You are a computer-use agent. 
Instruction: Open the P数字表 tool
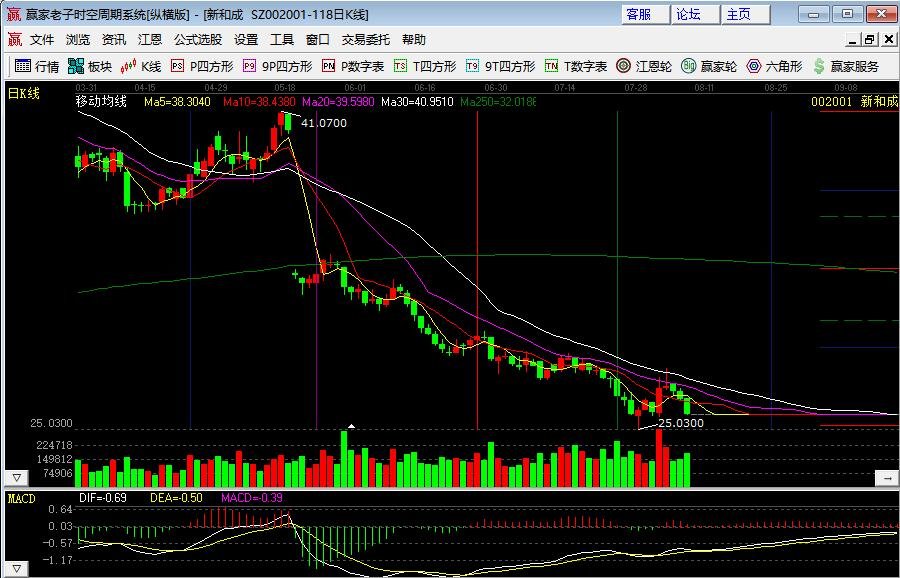point(352,67)
